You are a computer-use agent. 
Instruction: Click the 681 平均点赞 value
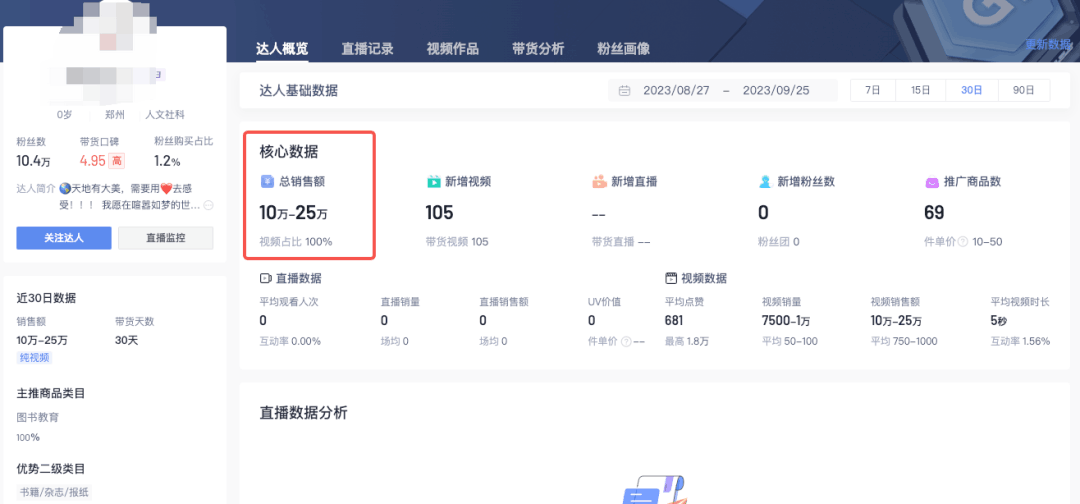tap(674, 320)
